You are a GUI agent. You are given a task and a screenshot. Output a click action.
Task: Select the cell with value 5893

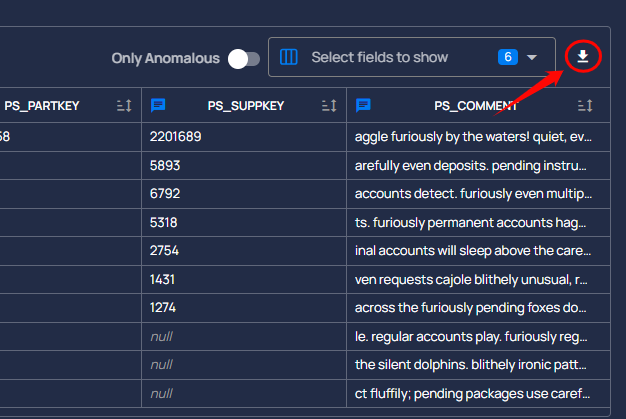[x=244, y=165]
